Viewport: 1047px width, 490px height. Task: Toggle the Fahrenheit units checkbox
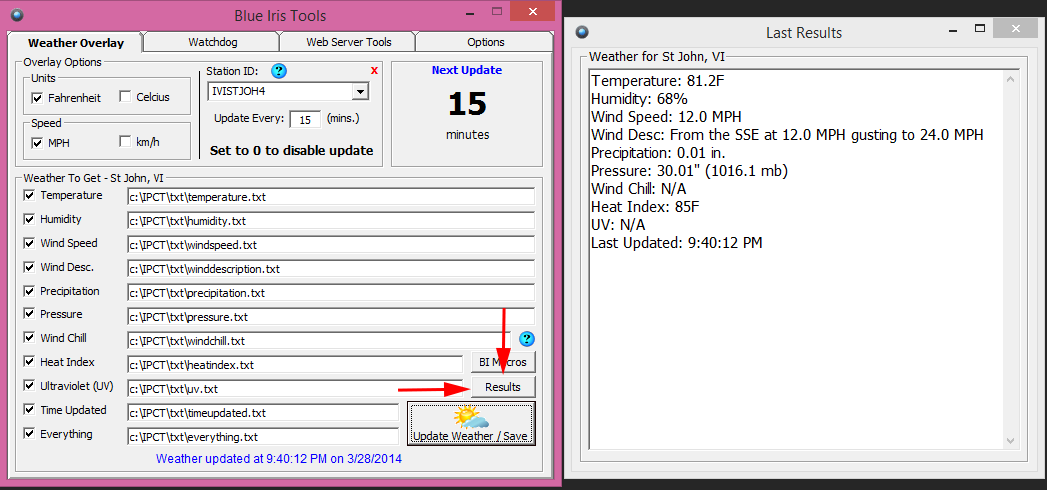37,98
